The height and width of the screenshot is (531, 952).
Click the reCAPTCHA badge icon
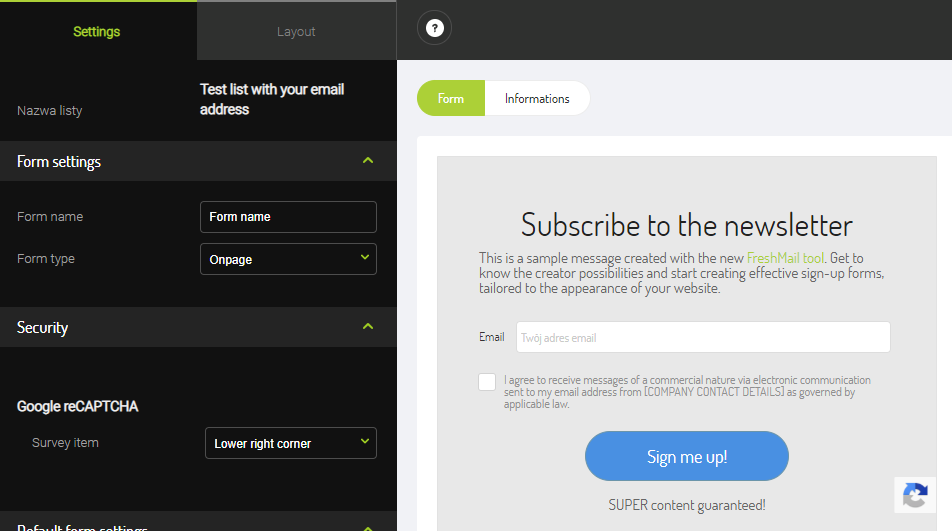point(914,495)
